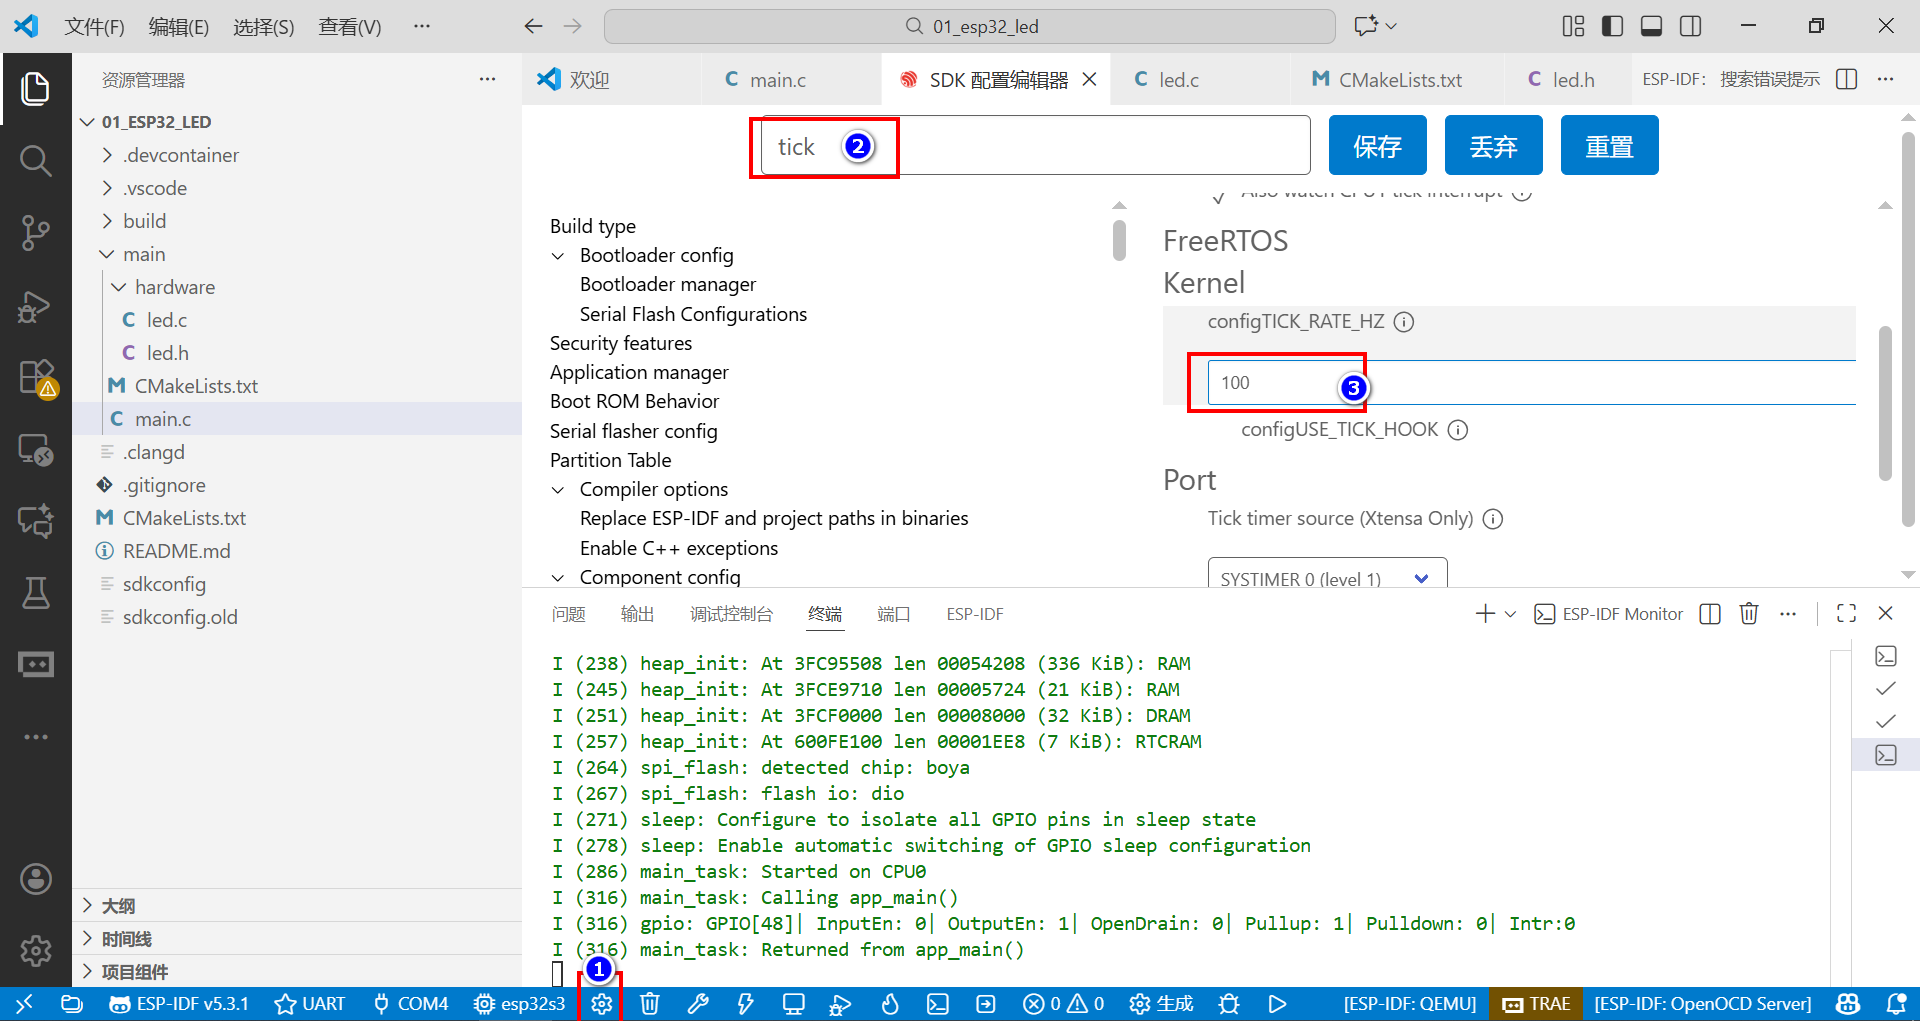
Task: Click the 重置 reset button
Action: click(x=1609, y=146)
